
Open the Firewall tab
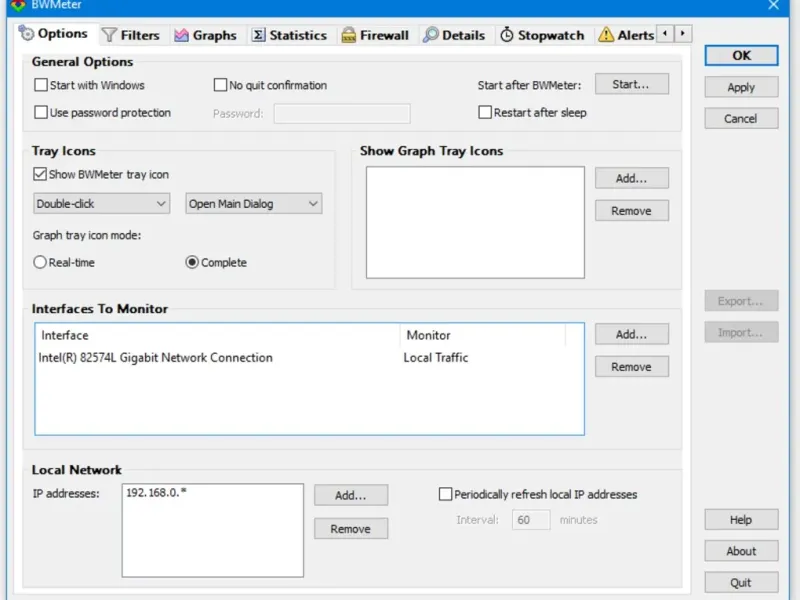pos(376,35)
